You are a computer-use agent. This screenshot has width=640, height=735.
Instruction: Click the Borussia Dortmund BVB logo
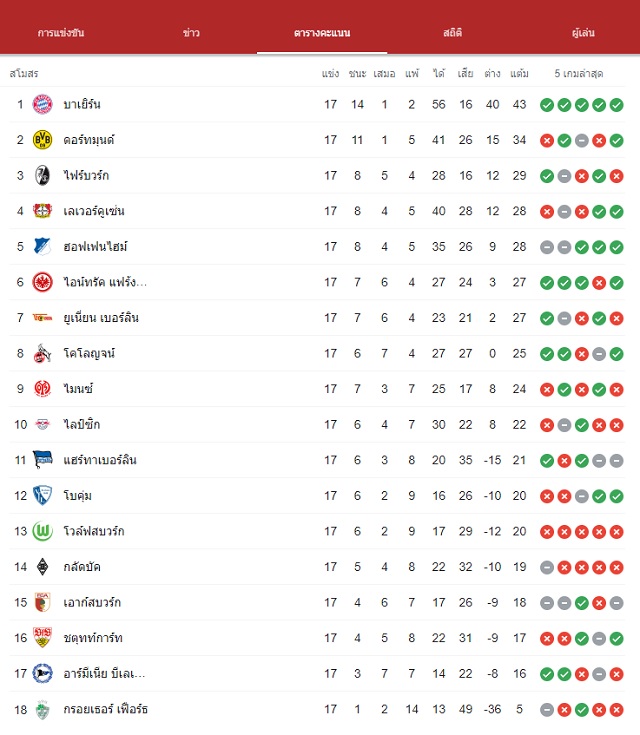pyautogui.click(x=42, y=140)
